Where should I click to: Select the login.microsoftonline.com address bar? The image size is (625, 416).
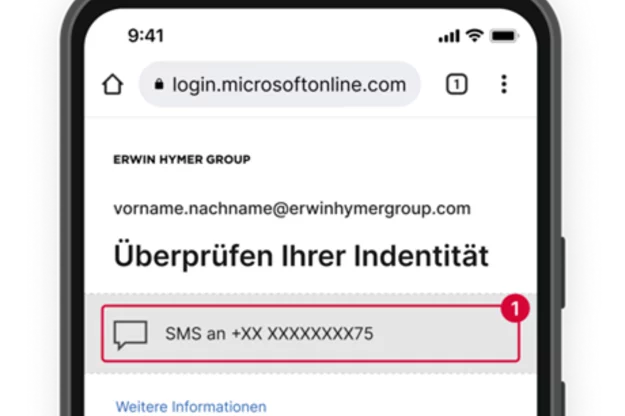pos(279,84)
